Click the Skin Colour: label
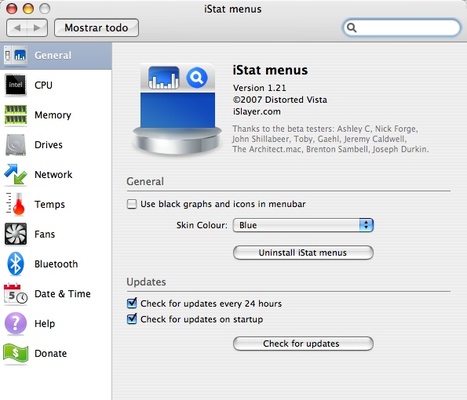The image size is (467, 400). (x=202, y=225)
